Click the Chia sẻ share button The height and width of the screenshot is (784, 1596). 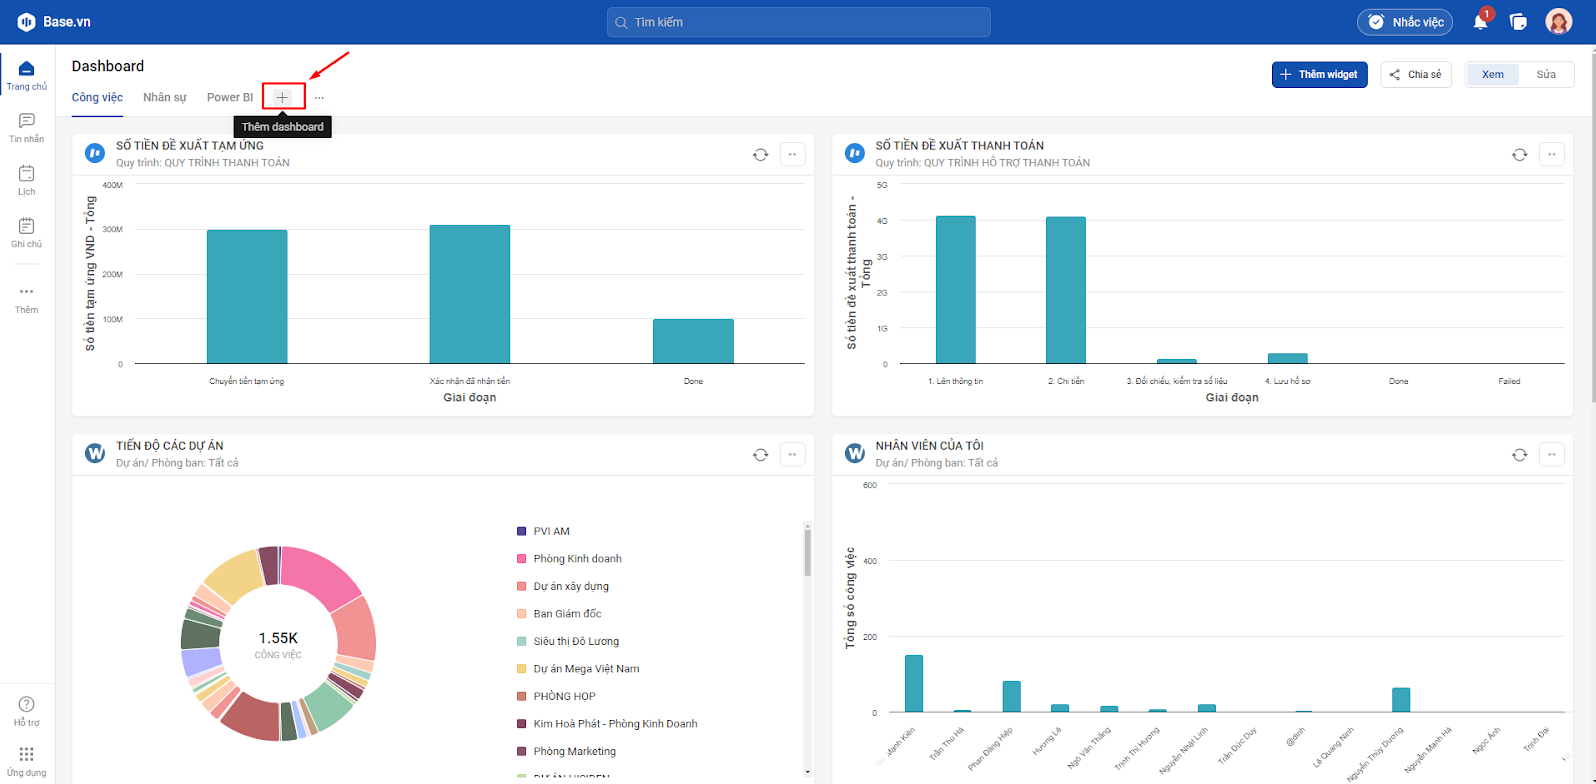point(1416,75)
